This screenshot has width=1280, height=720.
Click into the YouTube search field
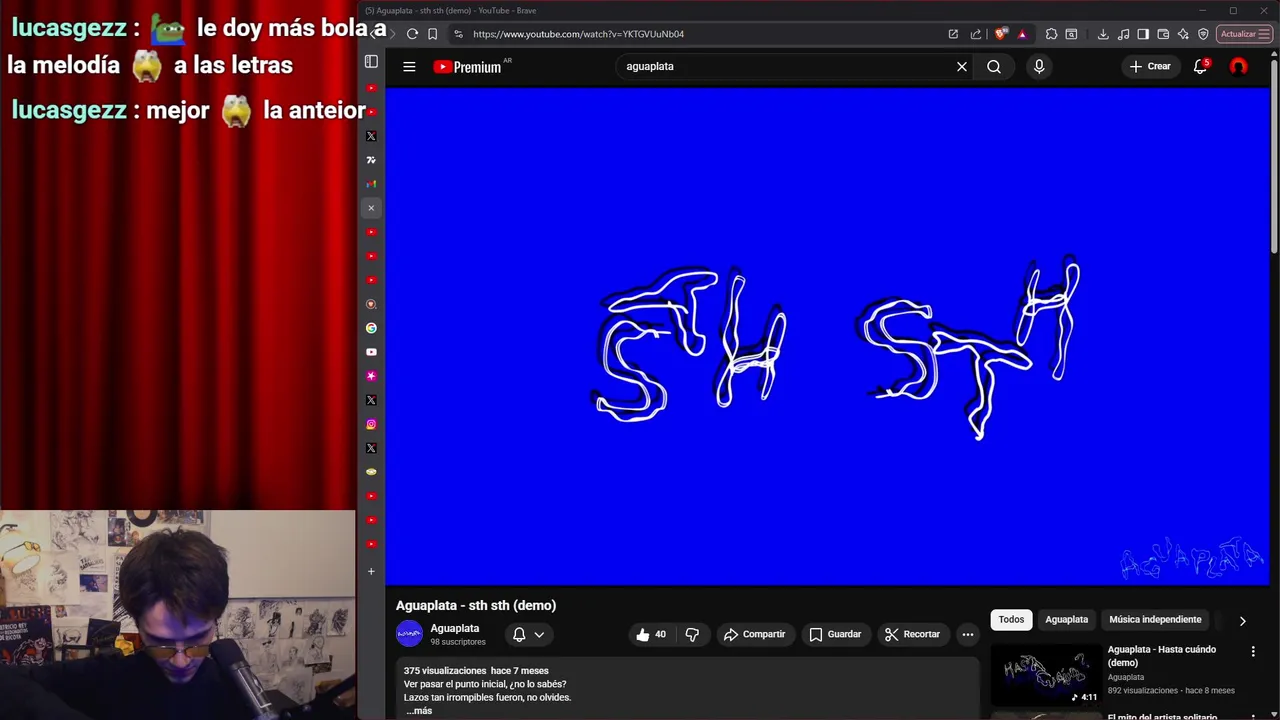coord(785,66)
